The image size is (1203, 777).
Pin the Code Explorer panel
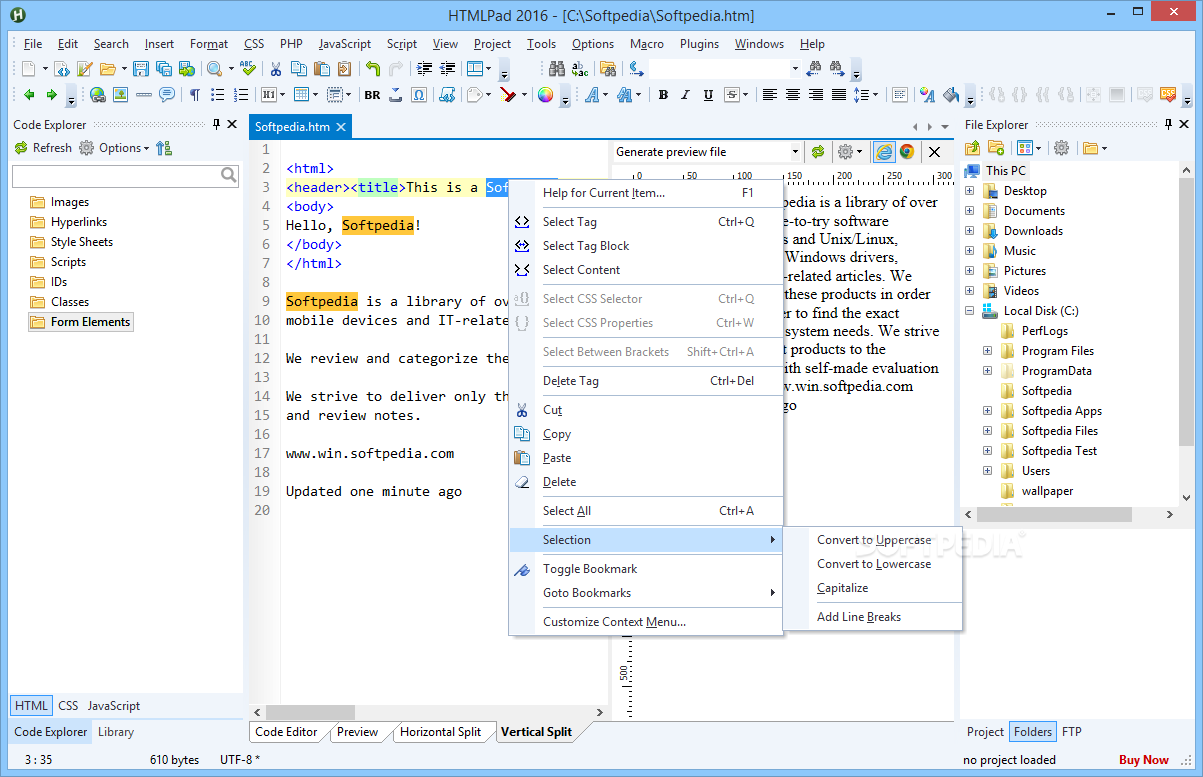pos(216,124)
